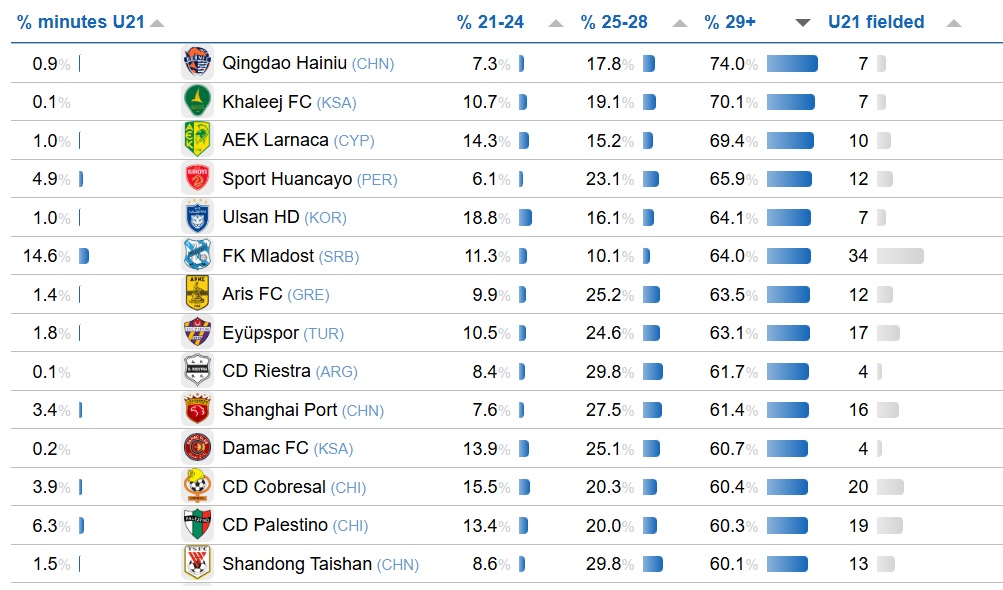Viewport: 1003px width, 590px height.
Task: Open the Shandong Taishan team link
Action: coord(297,564)
